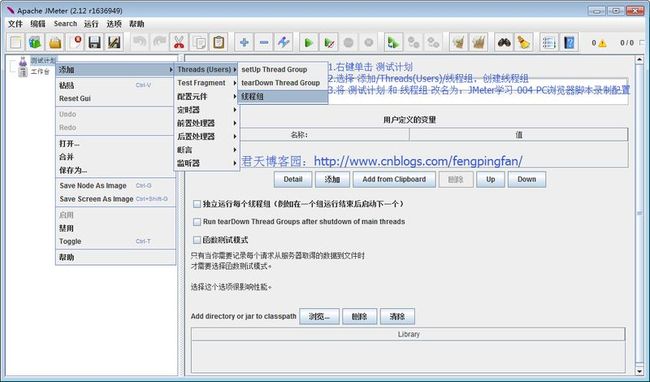Select setUp Thread Group entry
The height and width of the screenshot is (382, 650).
pos(283,70)
